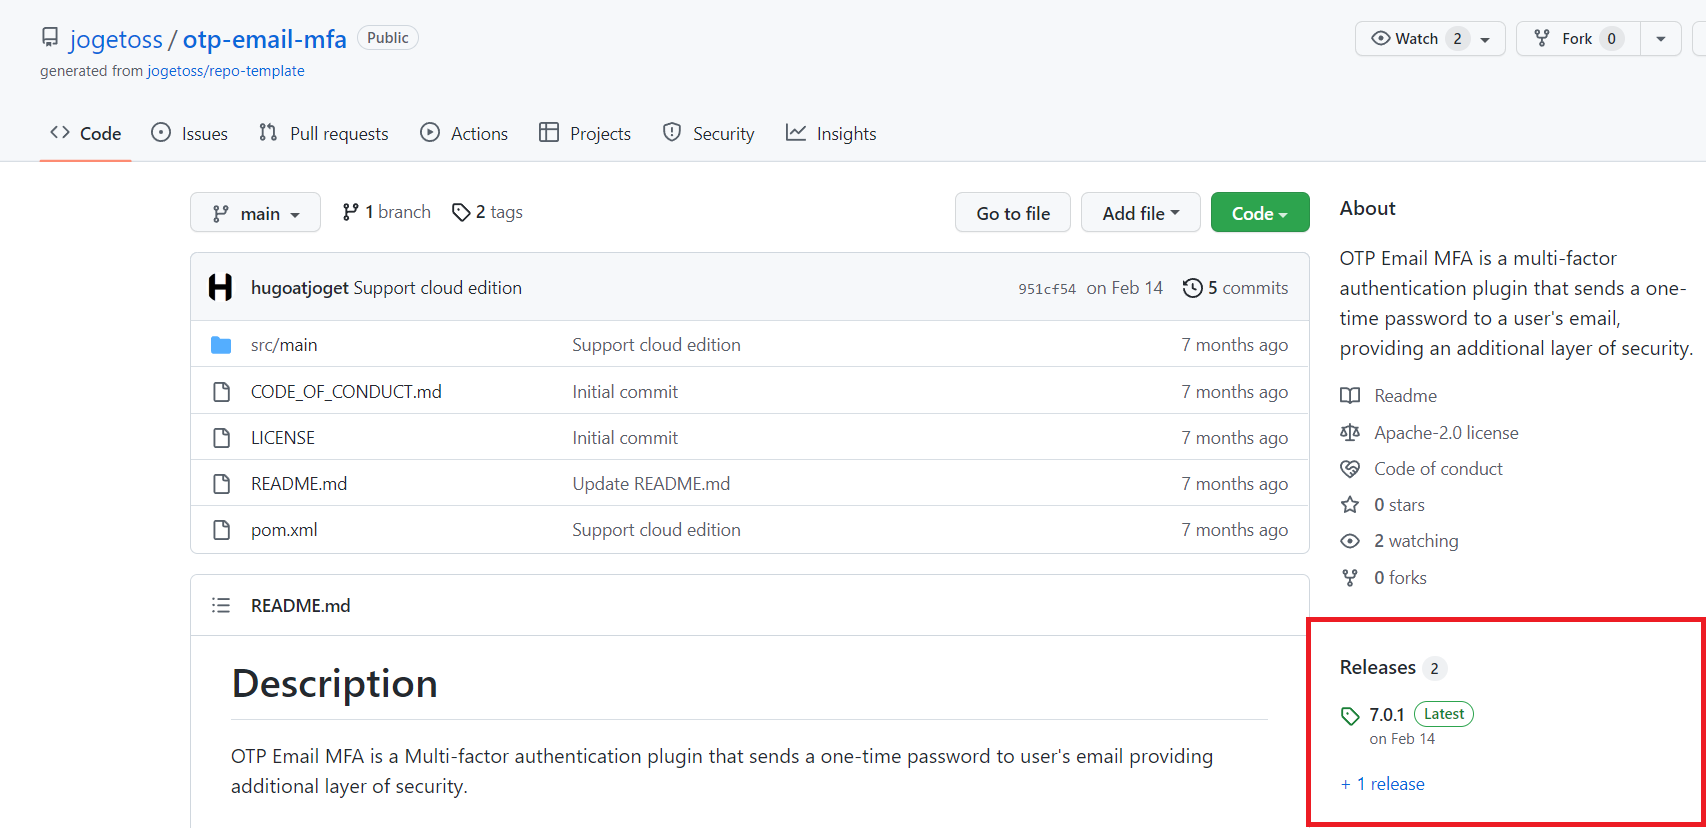Click the src/main folder icon
This screenshot has height=828, width=1706.
(221, 345)
